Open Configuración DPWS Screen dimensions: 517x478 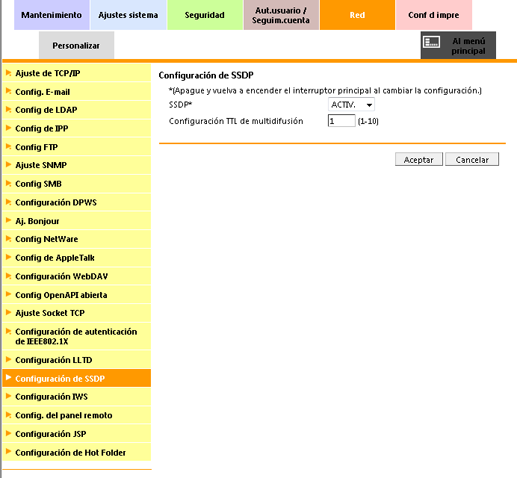tap(77, 202)
